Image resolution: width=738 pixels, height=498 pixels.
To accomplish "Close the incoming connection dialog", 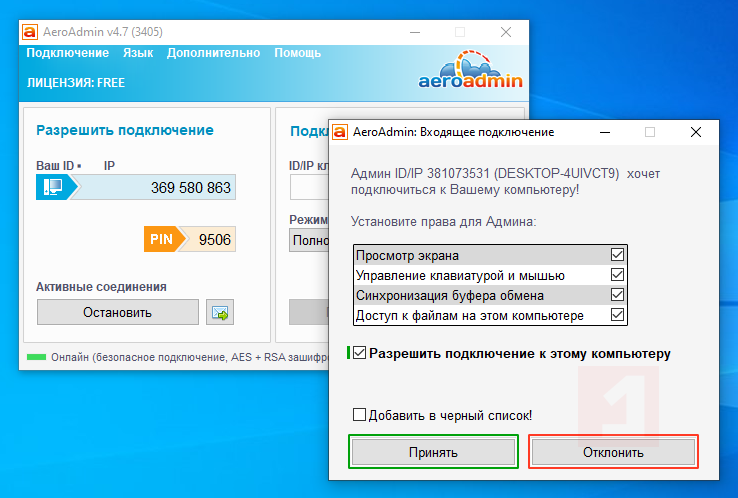I will click(696, 132).
